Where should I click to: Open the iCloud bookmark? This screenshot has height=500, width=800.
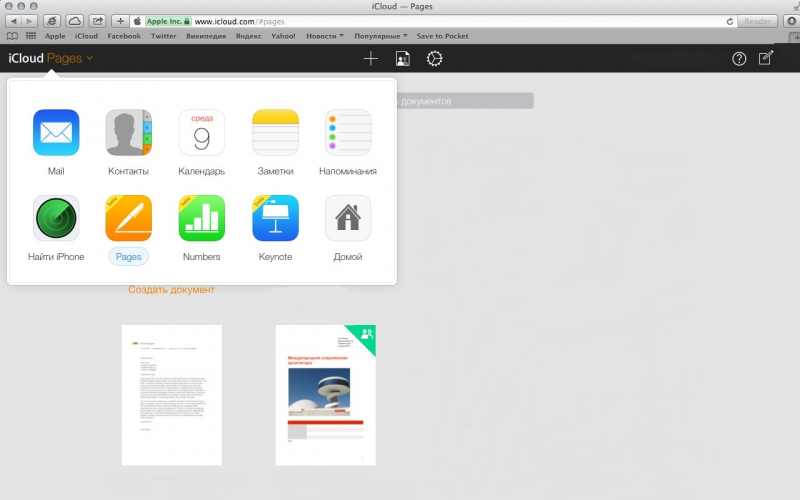86,36
